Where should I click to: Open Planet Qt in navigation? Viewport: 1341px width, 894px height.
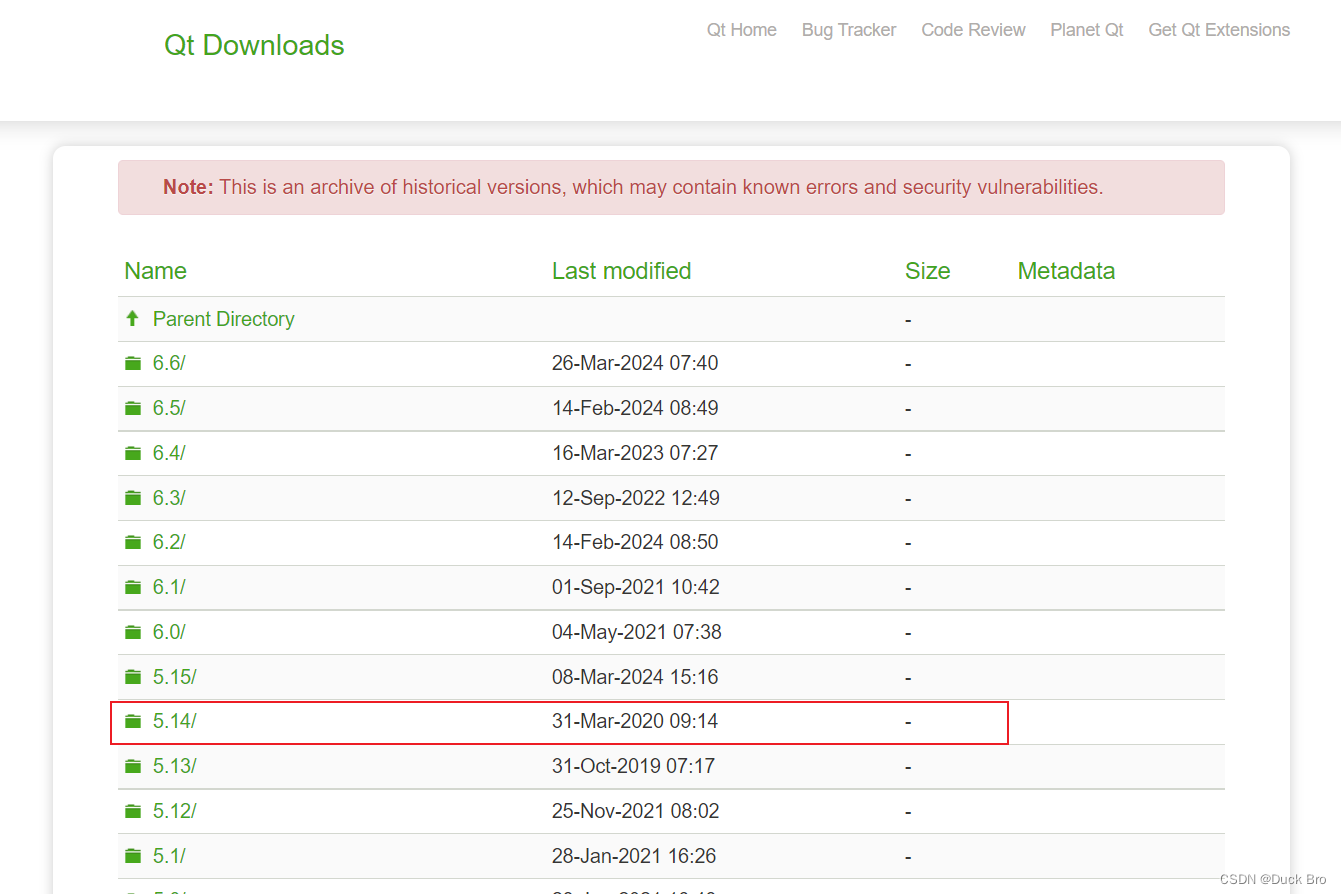[x=1087, y=30]
